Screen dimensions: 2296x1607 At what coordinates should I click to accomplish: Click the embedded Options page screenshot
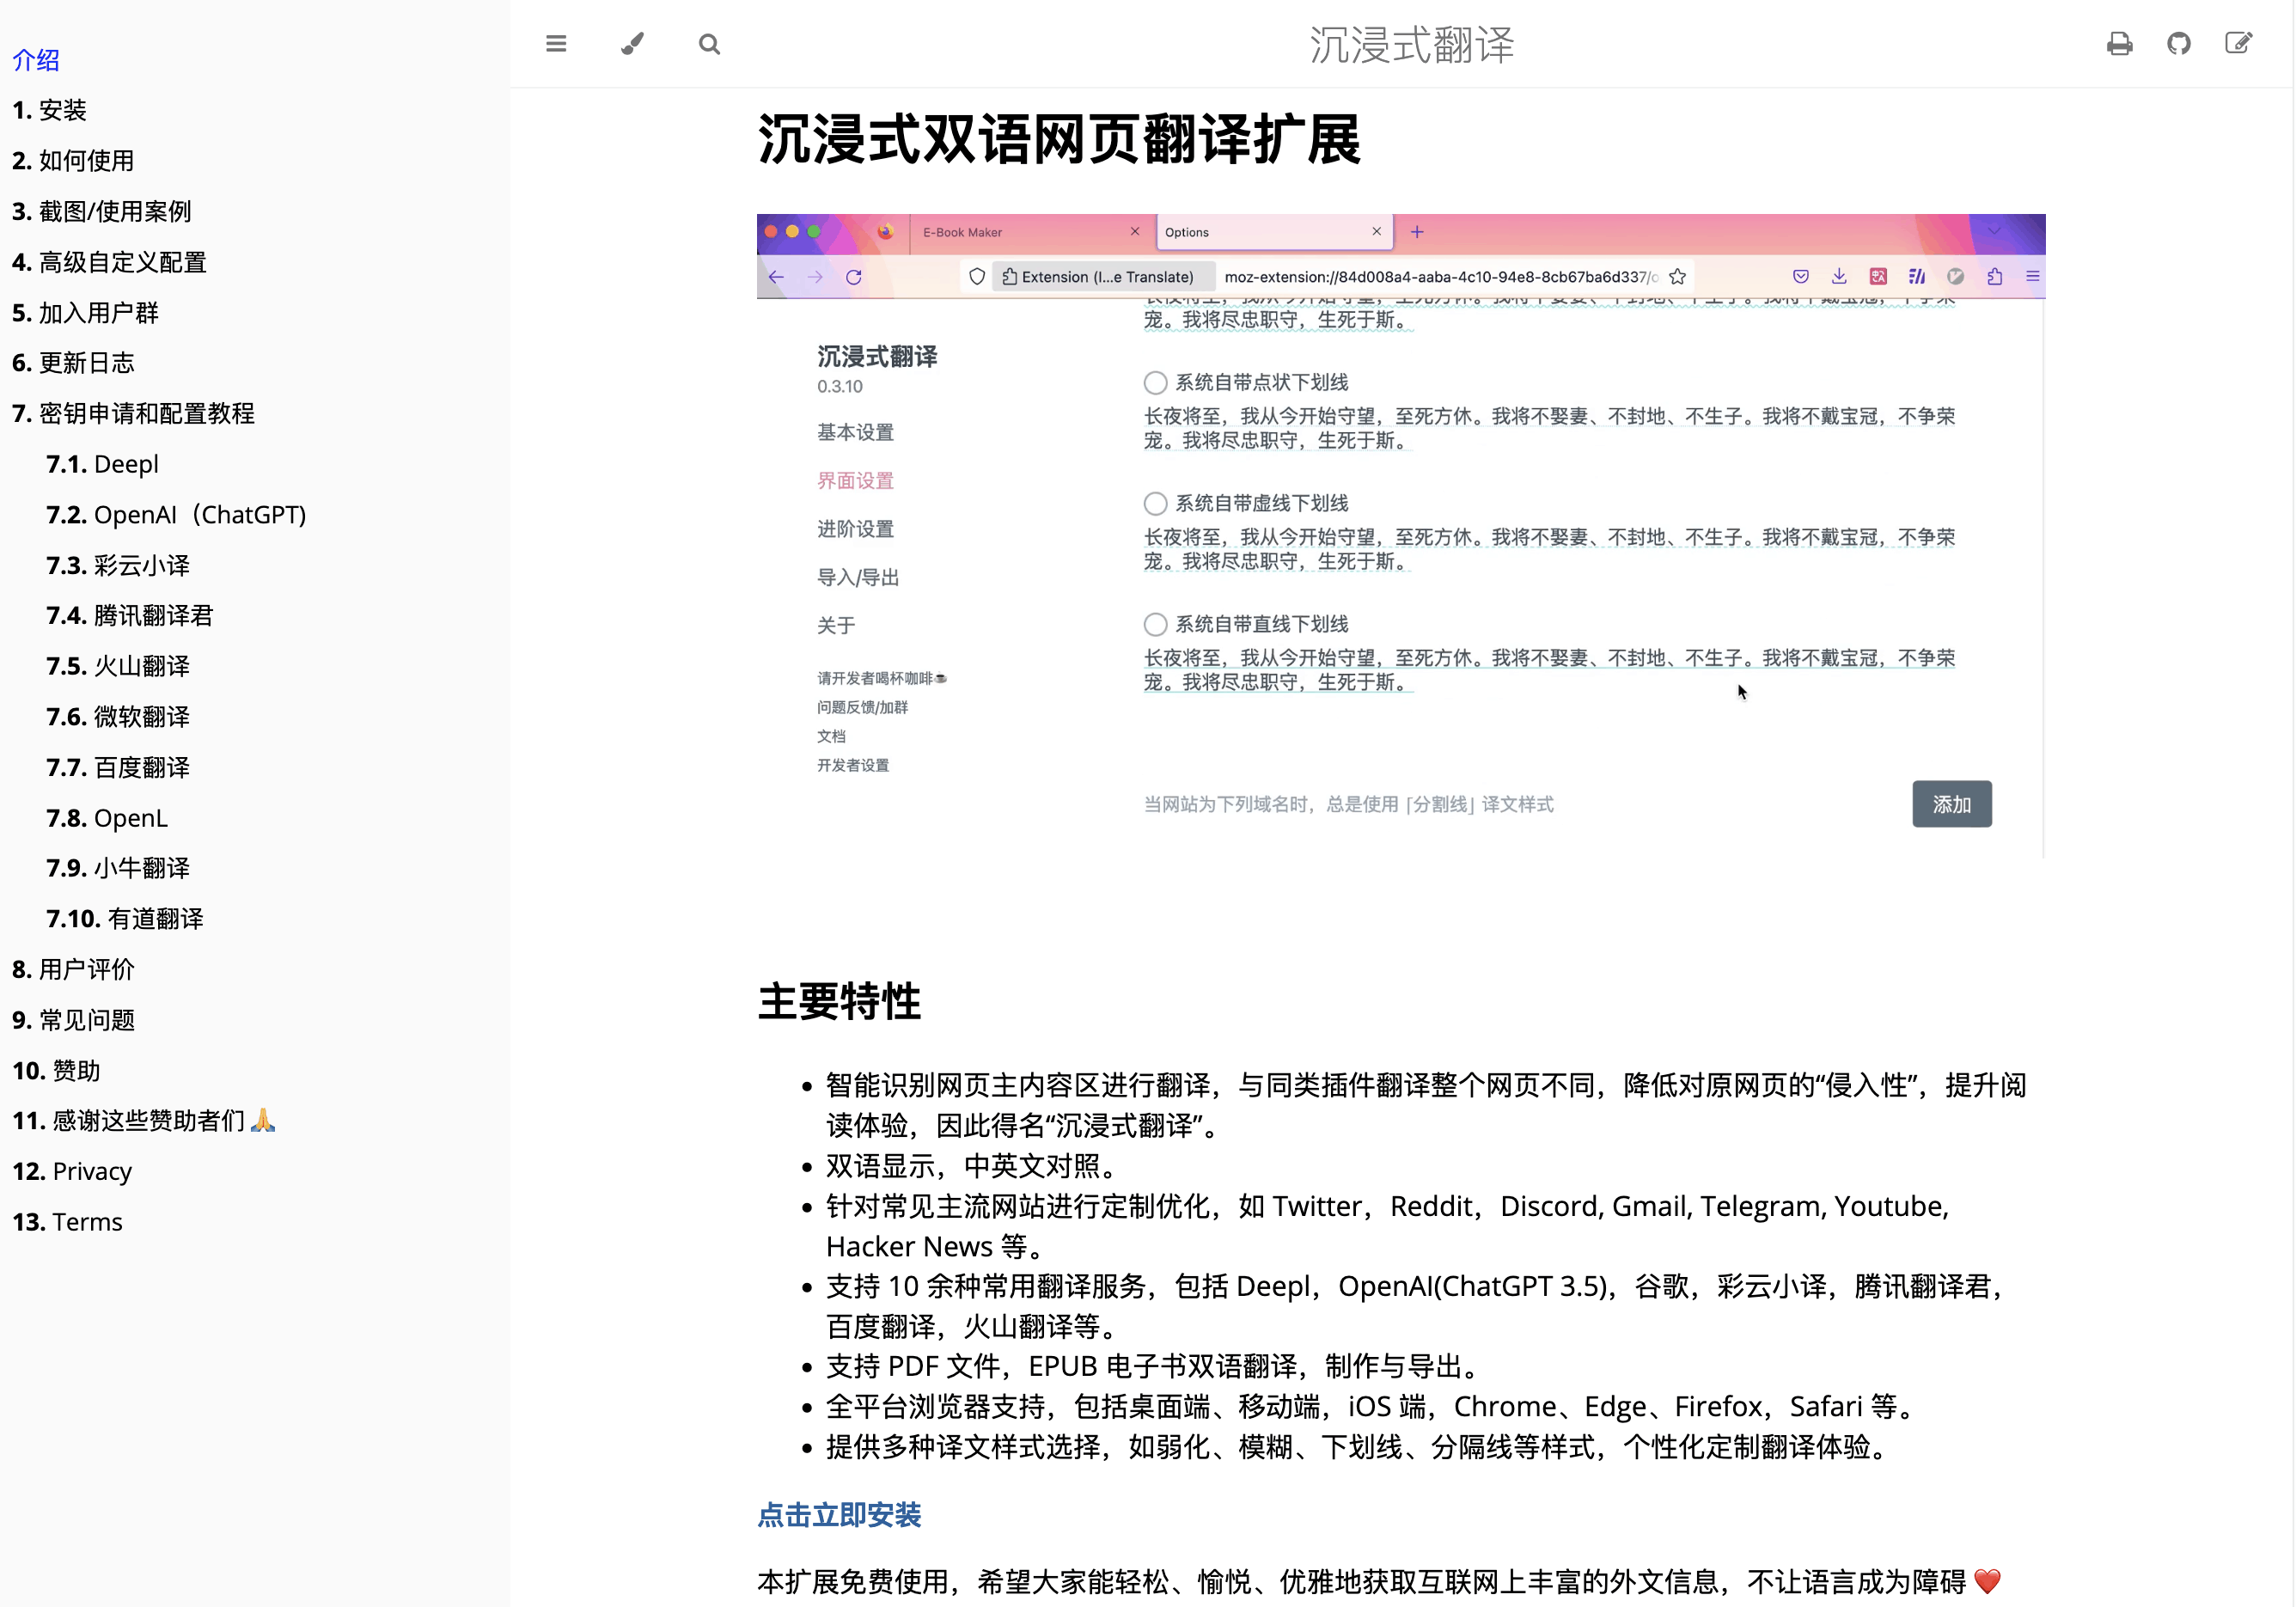pos(1401,536)
